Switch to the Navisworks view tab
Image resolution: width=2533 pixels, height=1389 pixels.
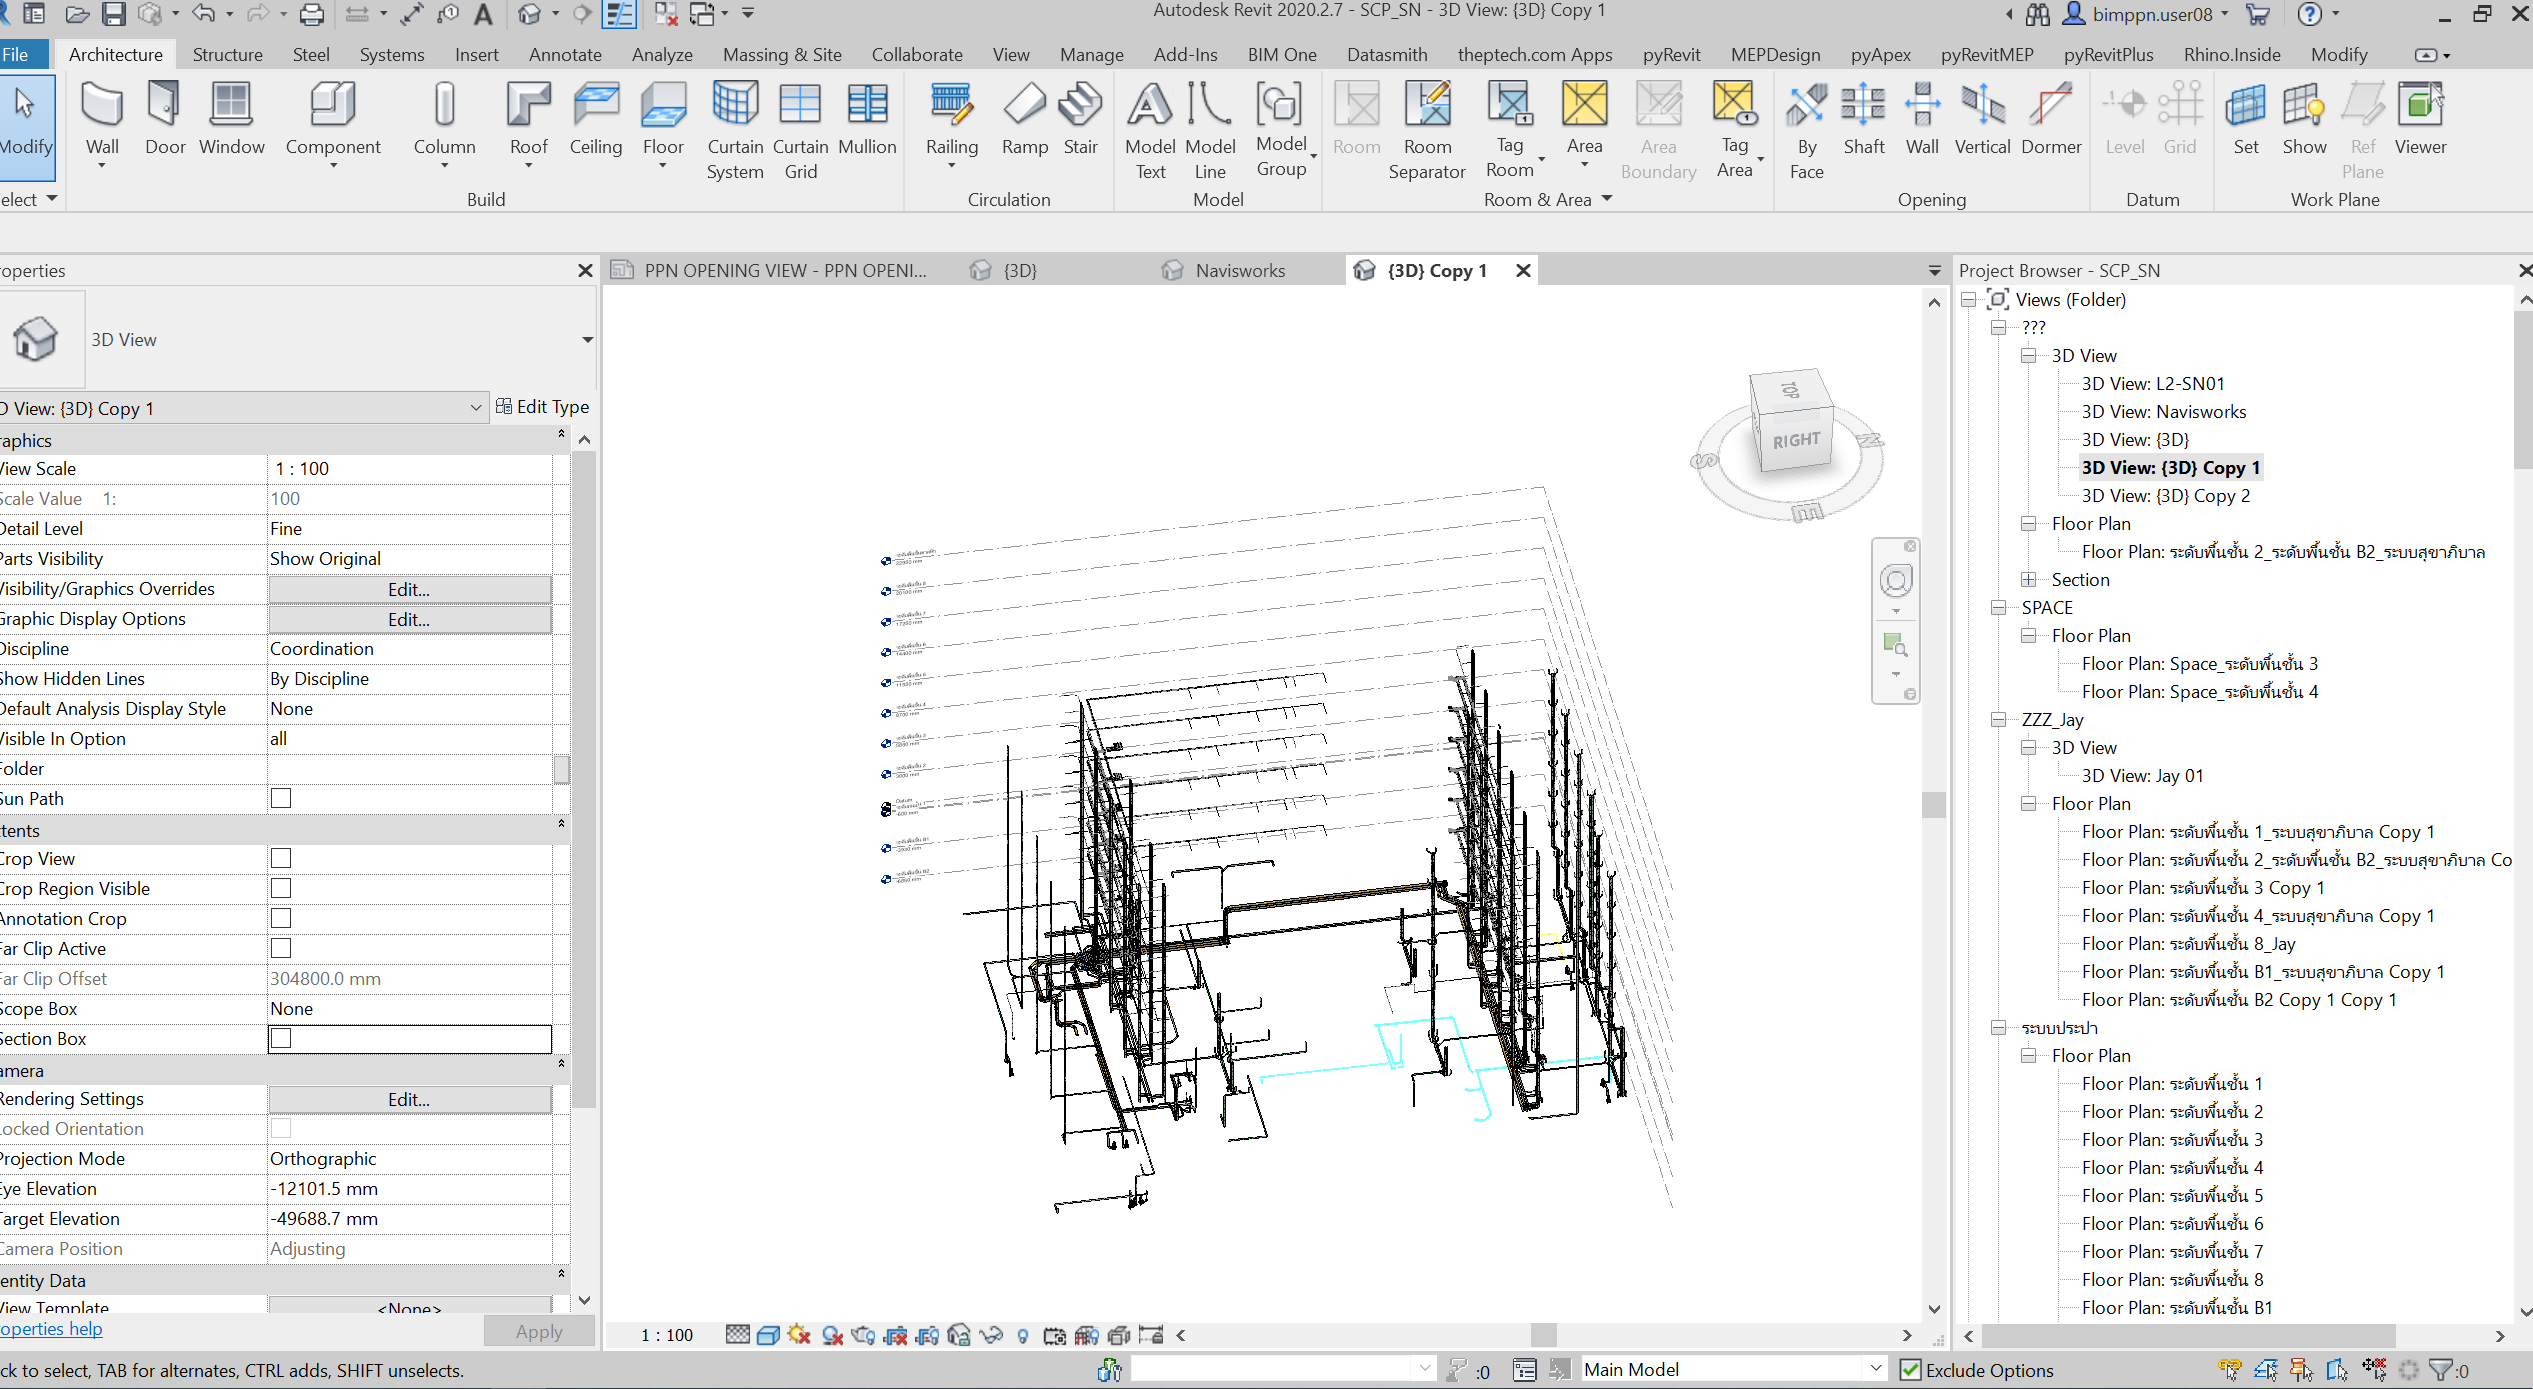pyautogui.click(x=1239, y=270)
